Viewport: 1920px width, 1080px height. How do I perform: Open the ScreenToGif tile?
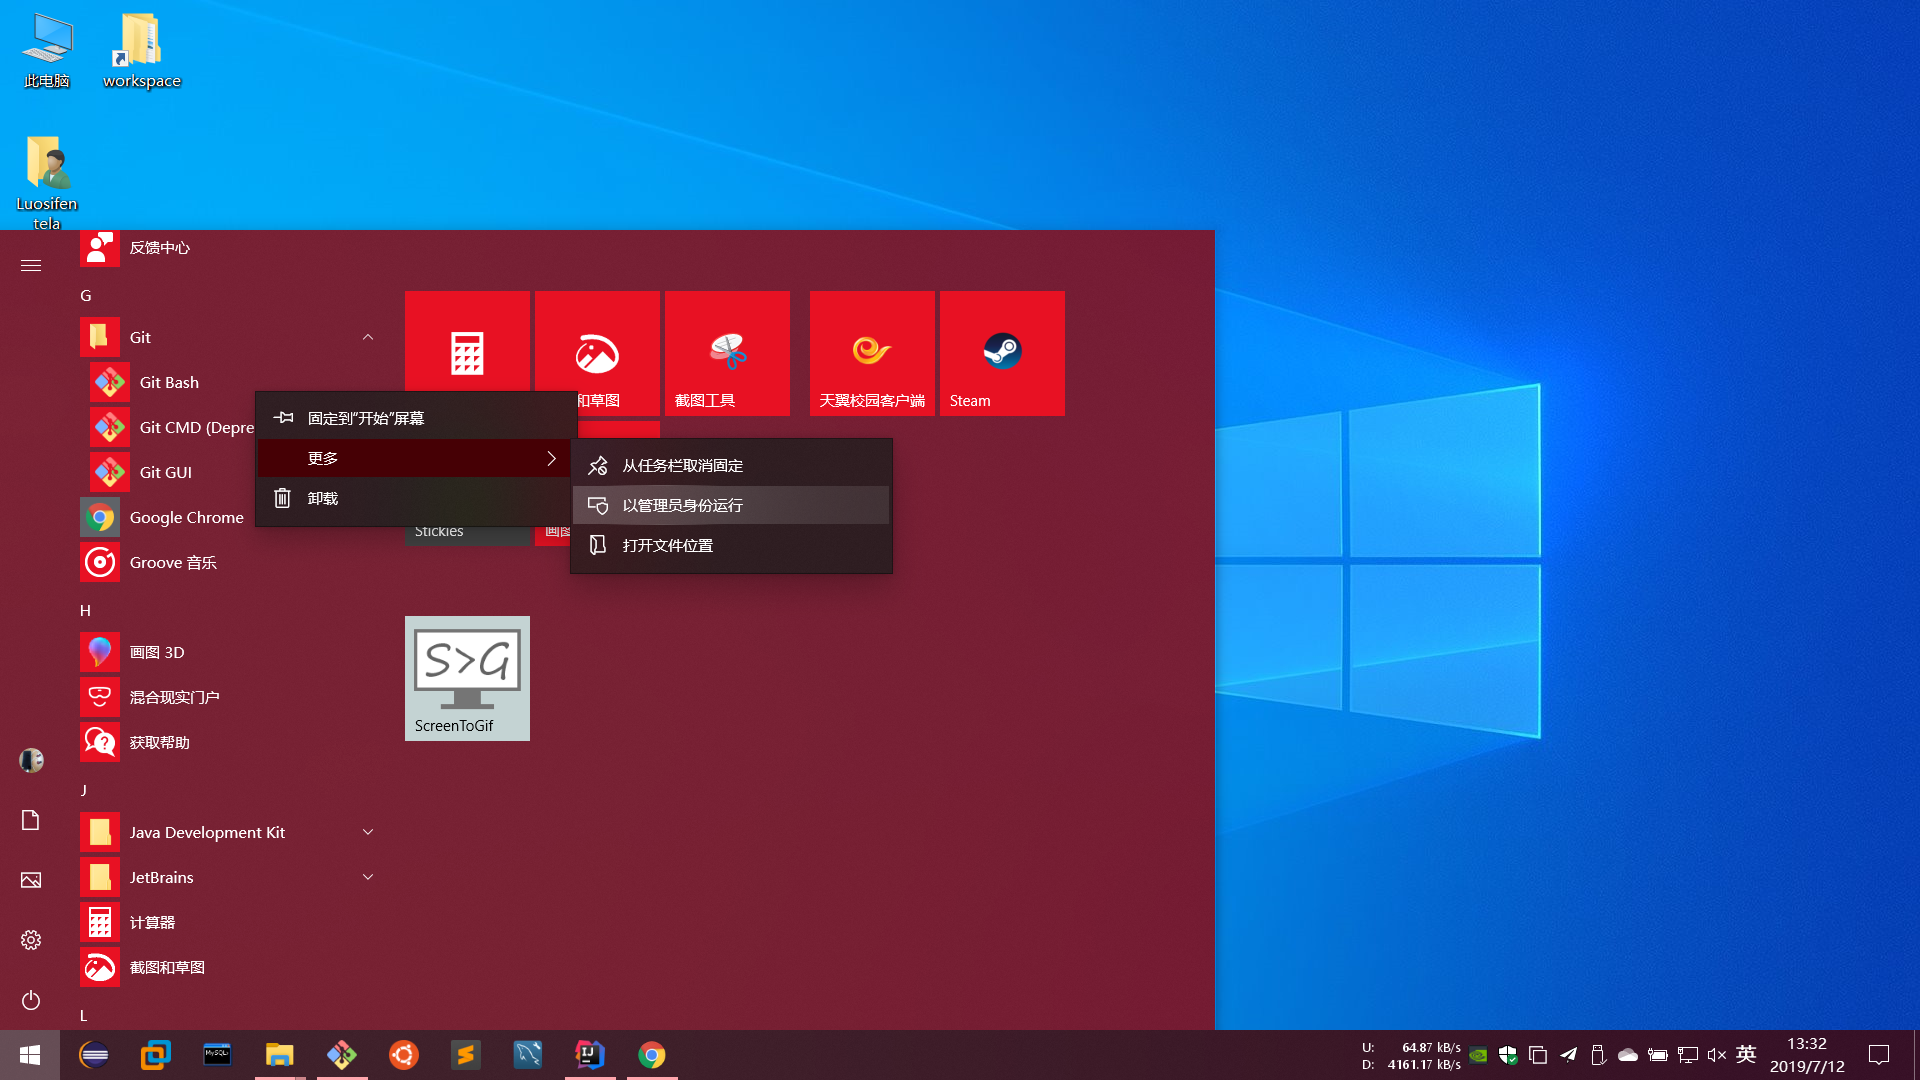(467, 678)
